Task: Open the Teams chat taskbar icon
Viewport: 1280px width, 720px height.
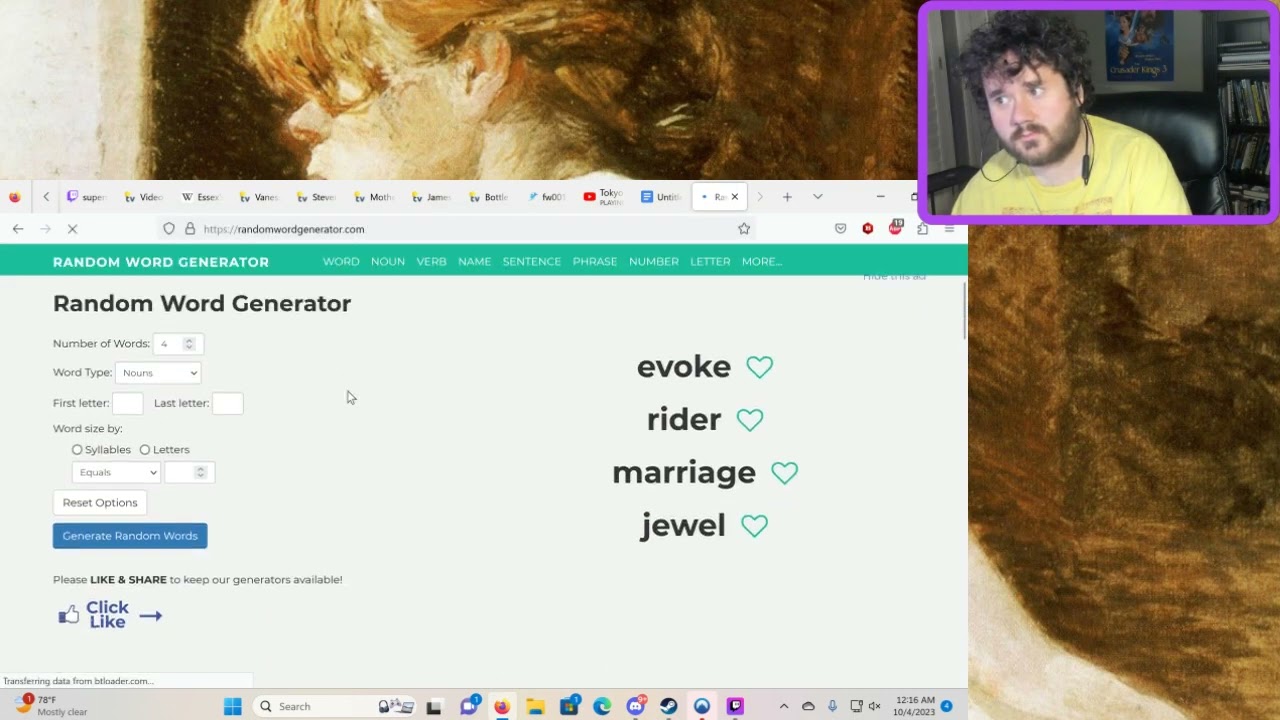Action: (468, 706)
